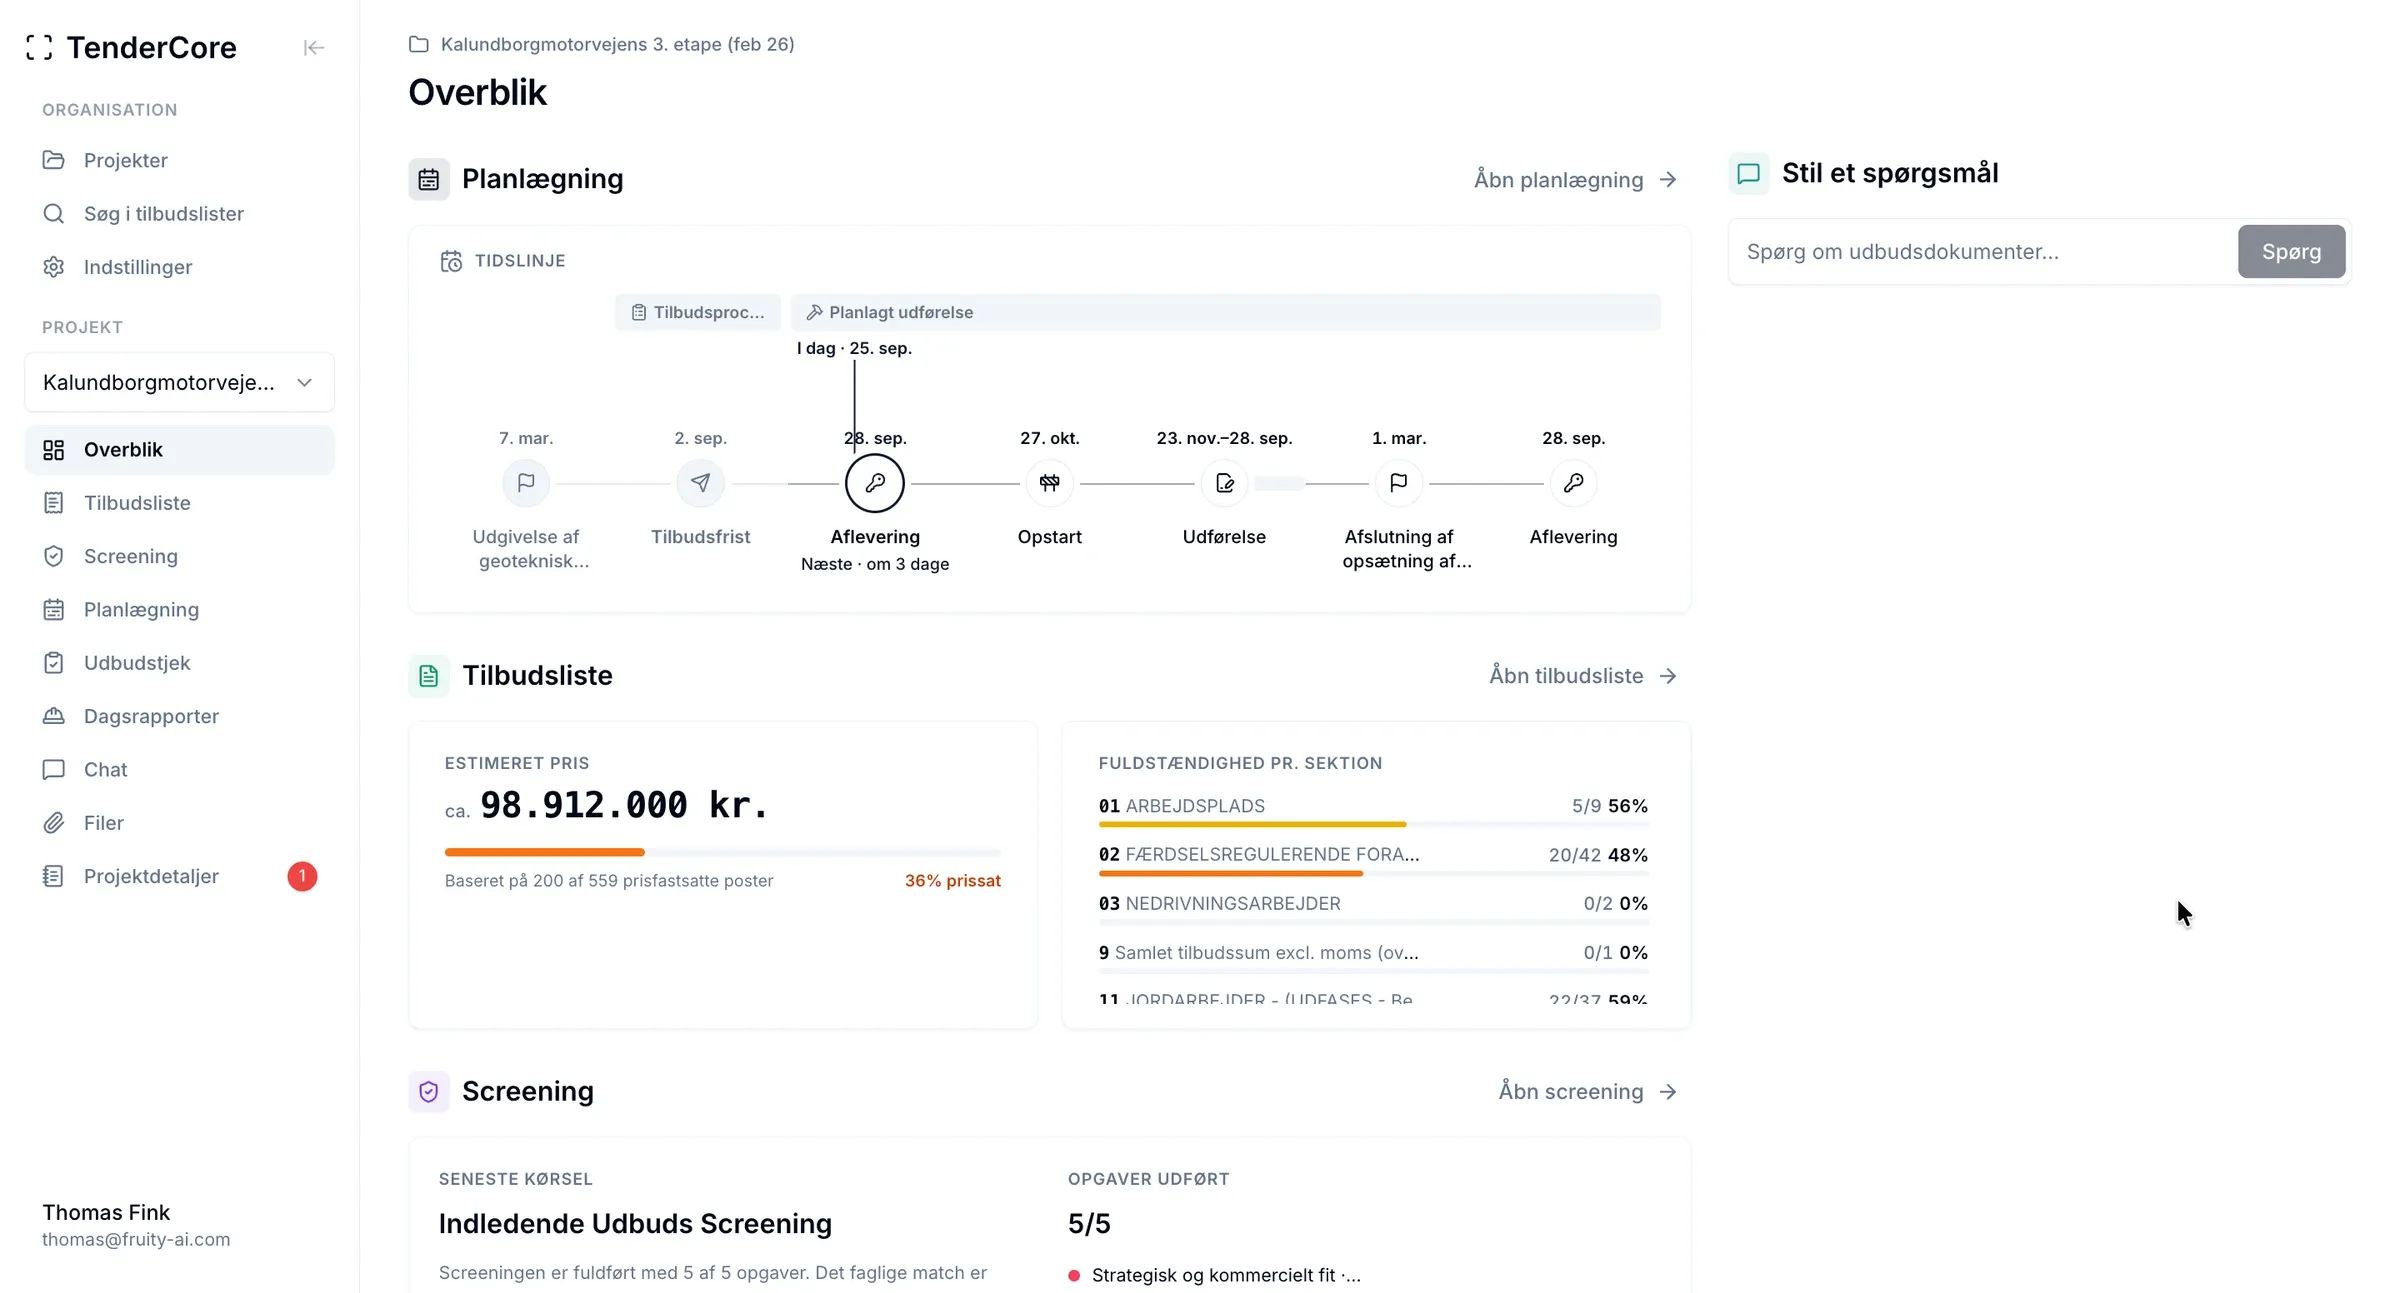Click the TenderCore logo icon
The height and width of the screenshot is (1293, 2400).
click(39, 47)
